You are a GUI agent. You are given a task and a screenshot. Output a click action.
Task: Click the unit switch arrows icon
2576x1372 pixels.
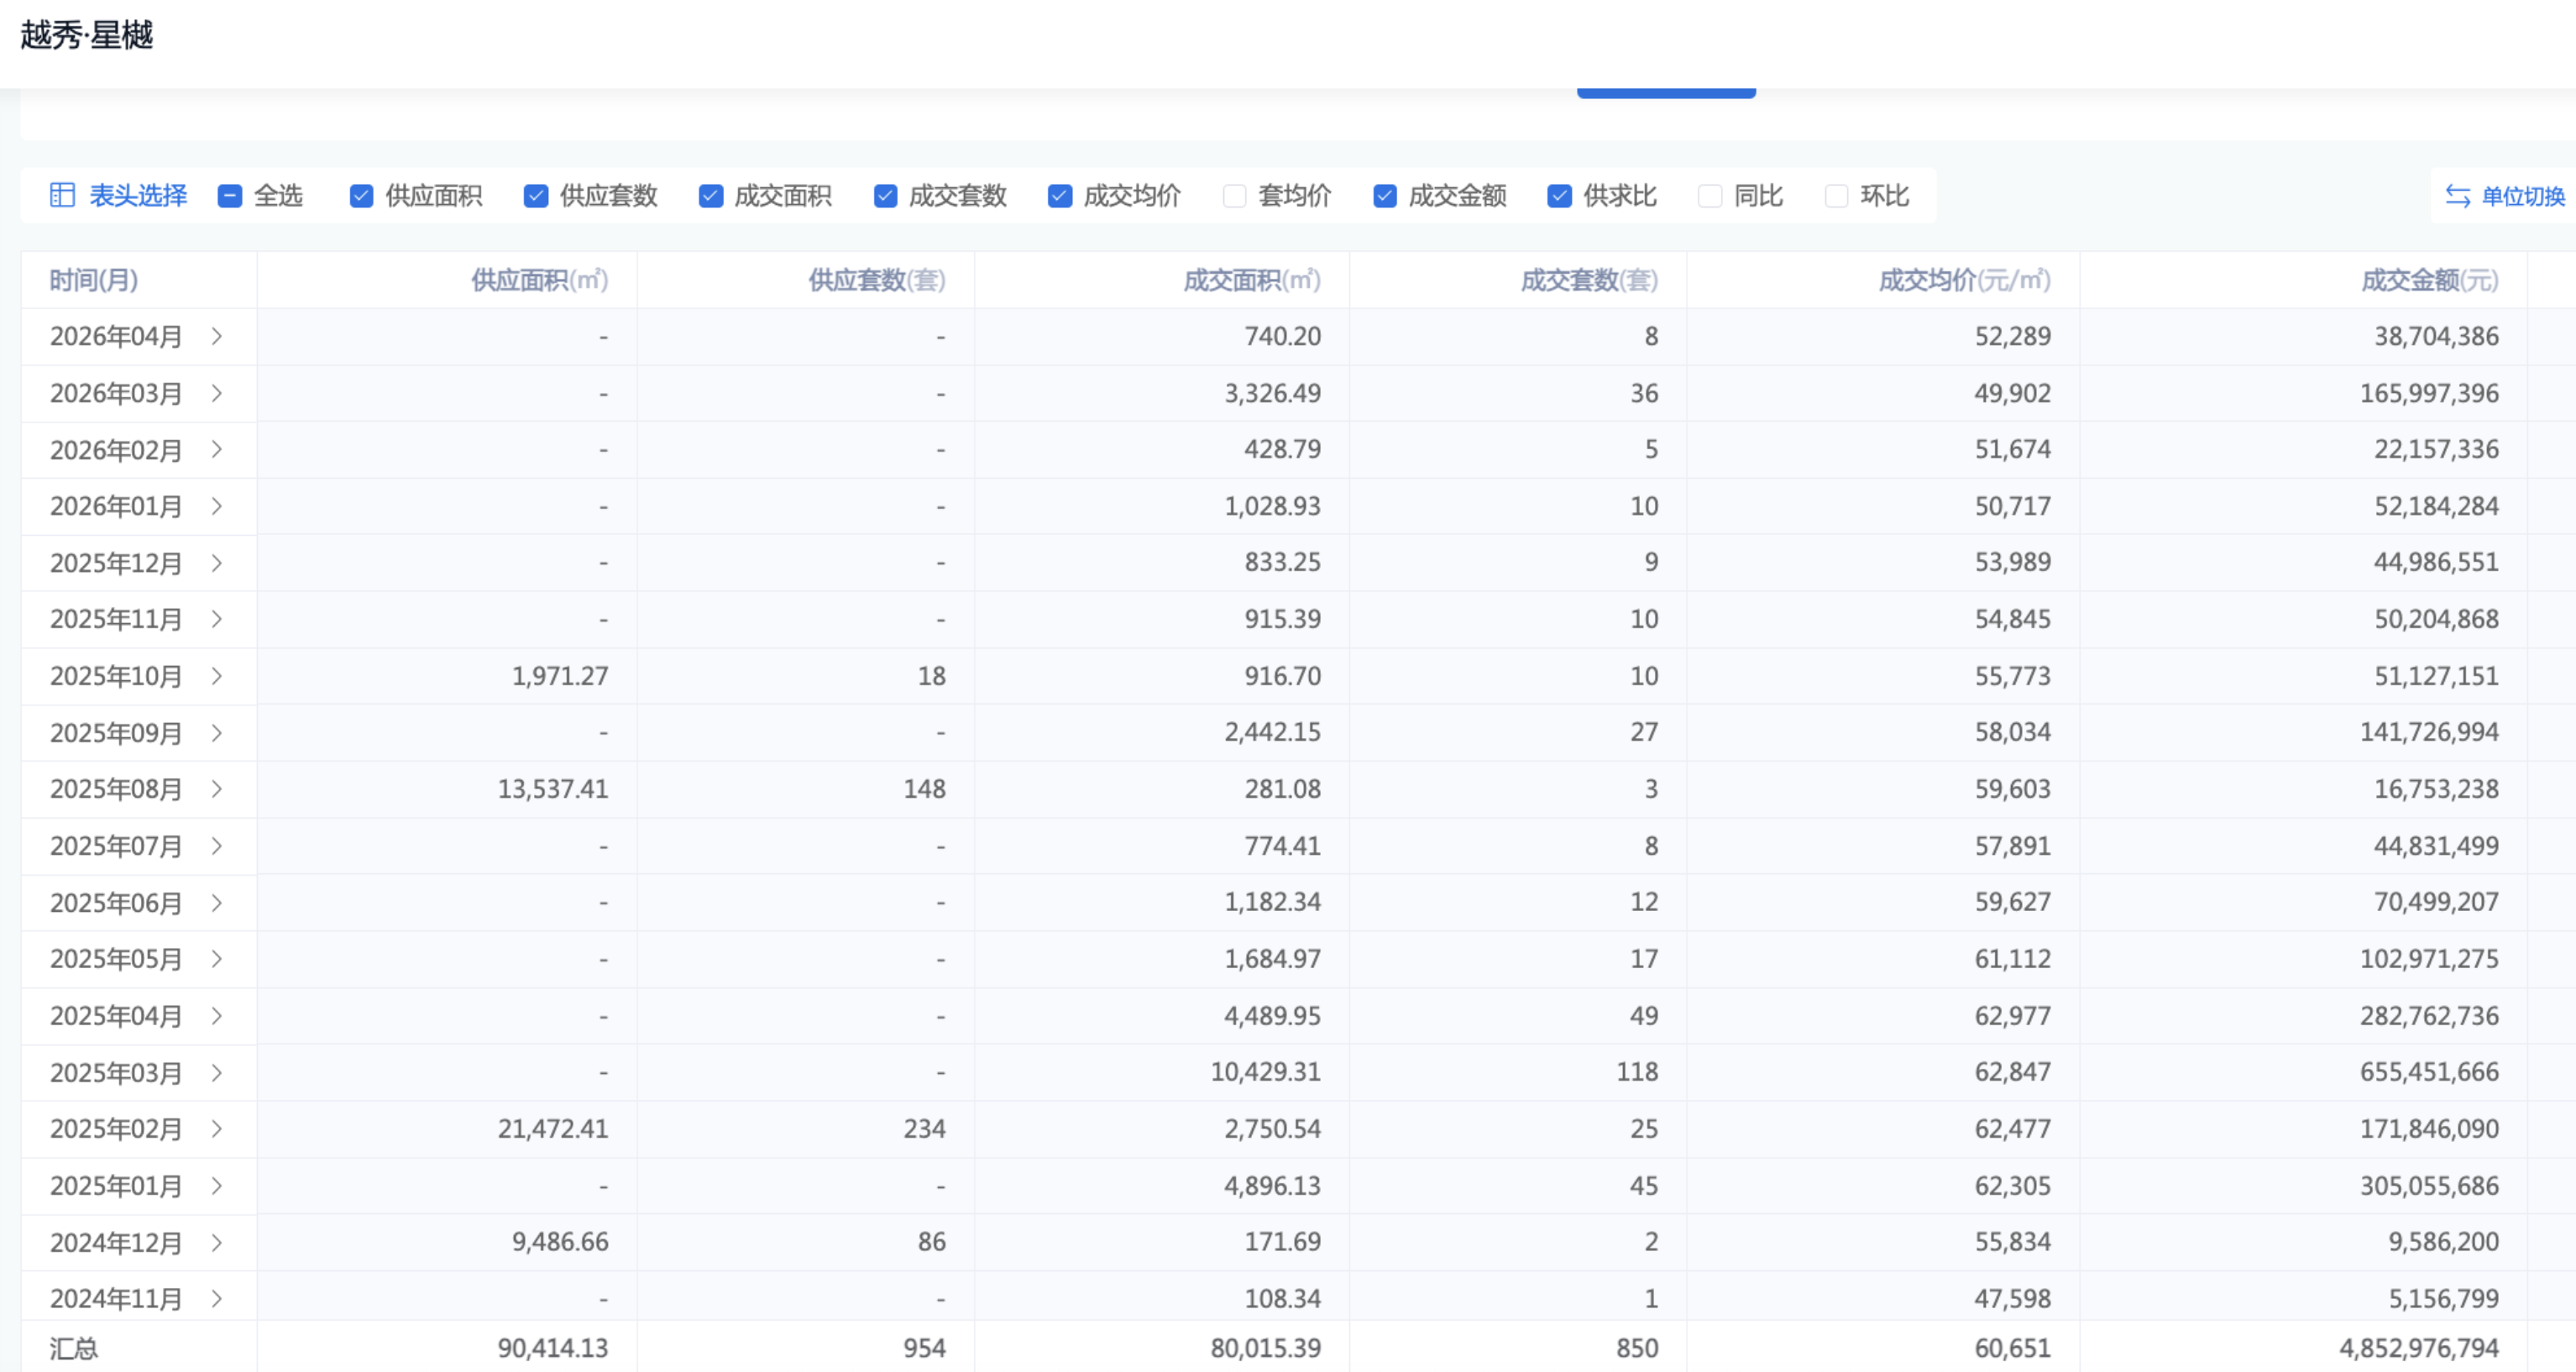tap(2457, 196)
